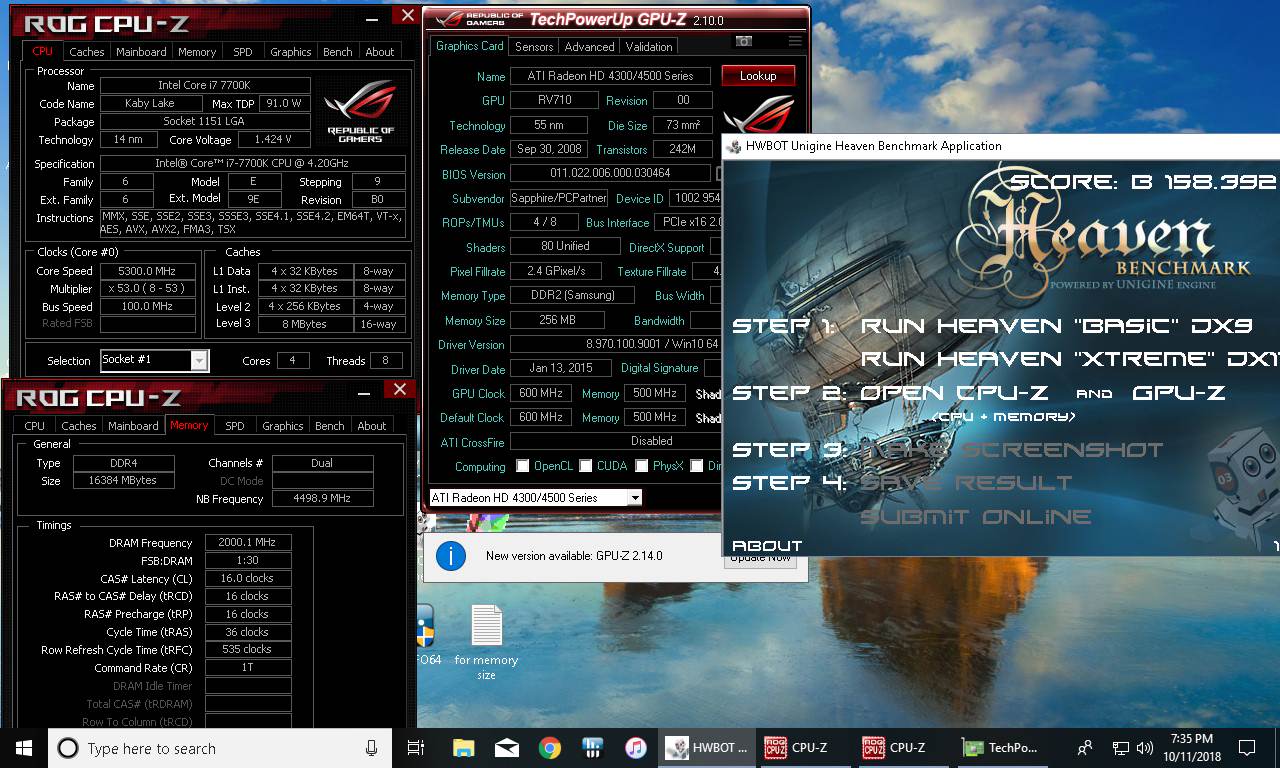Click ROG logo in CPU-Z CPU tab
Viewport: 1280px width, 768px height.
click(x=360, y=110)
